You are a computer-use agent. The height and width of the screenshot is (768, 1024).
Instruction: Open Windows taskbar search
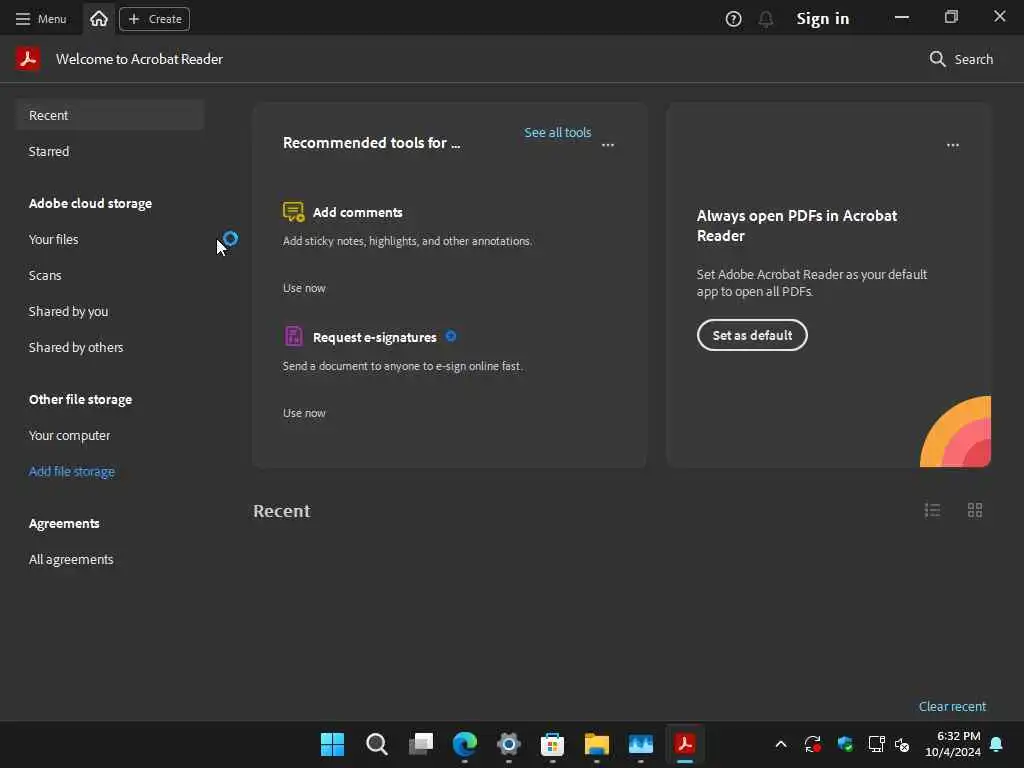tap(377, 744)
